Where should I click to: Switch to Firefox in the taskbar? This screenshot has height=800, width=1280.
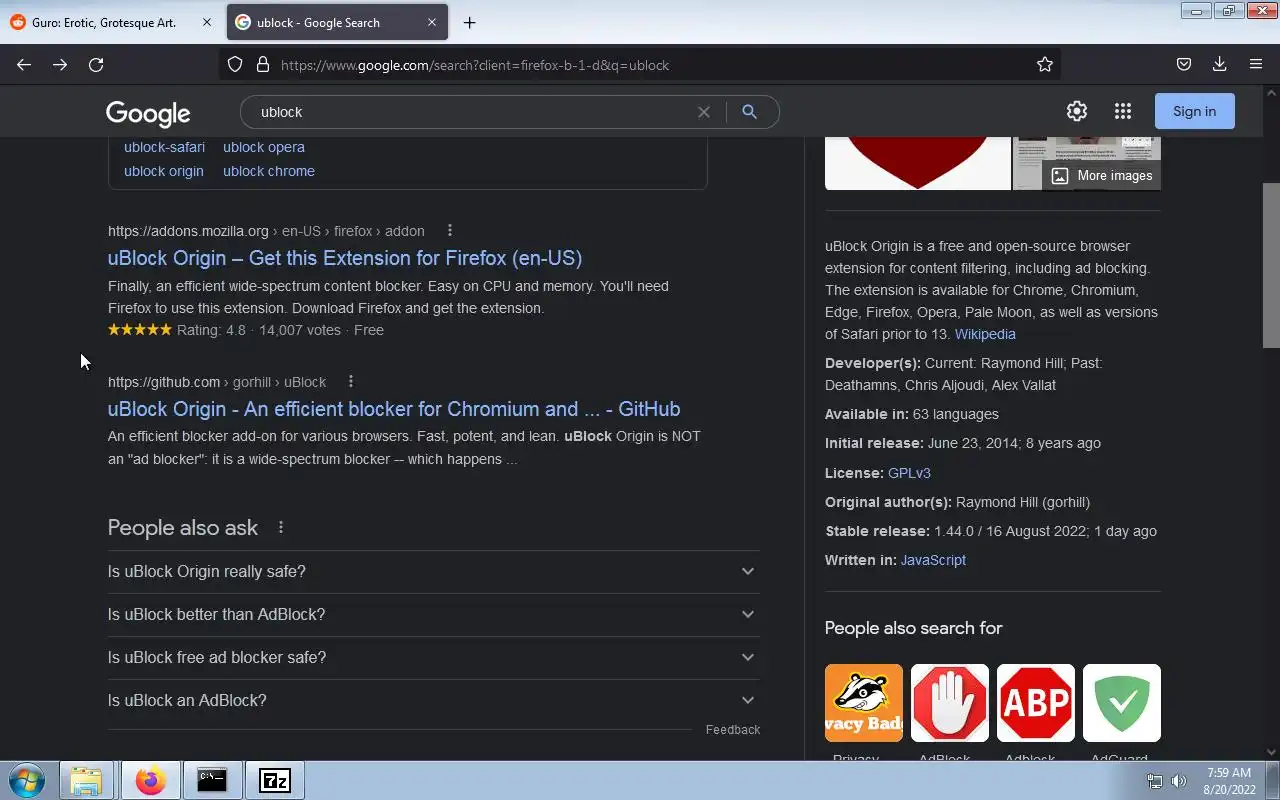point(150,780)
